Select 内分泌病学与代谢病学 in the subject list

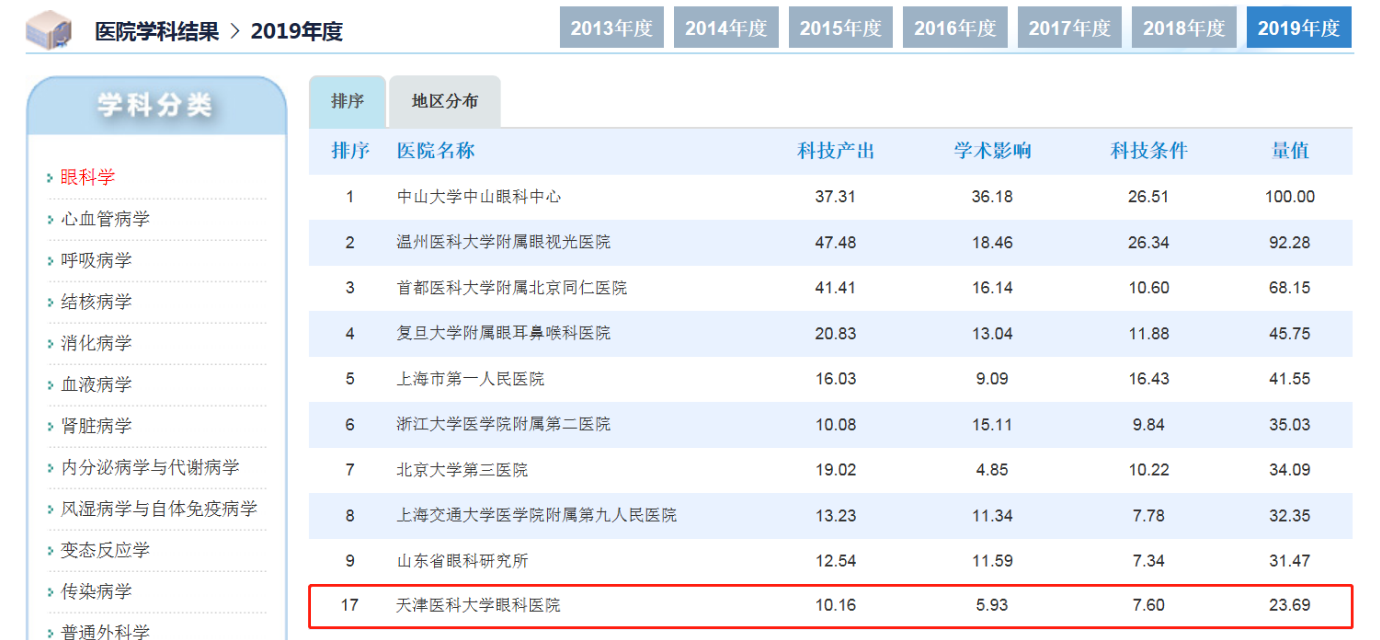150,467
